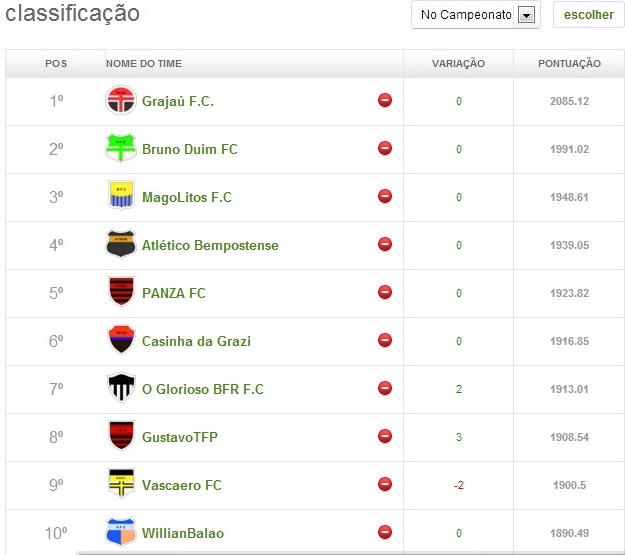Click the O Glorioso BFR F.C crest
625x555 pixels.
[x=120, y=389]
